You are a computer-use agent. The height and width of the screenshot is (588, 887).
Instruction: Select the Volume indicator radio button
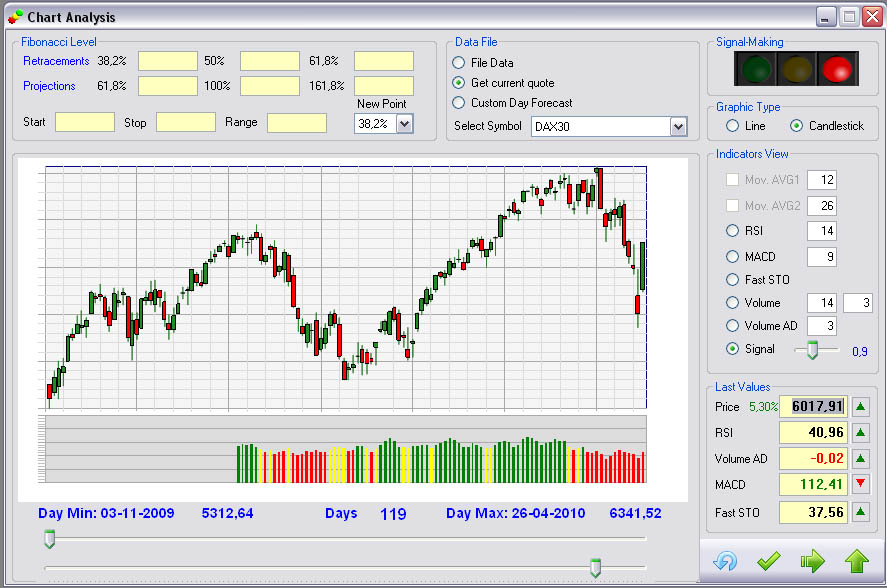[x=733, y=303]
